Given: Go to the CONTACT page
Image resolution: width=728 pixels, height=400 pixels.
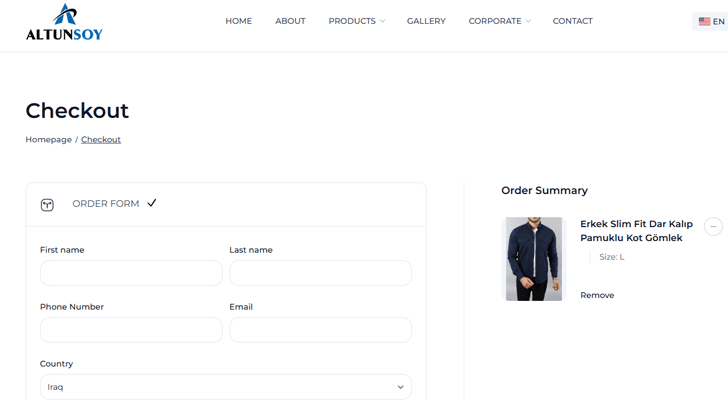Looking at the screenshot, I should point(572,21).
